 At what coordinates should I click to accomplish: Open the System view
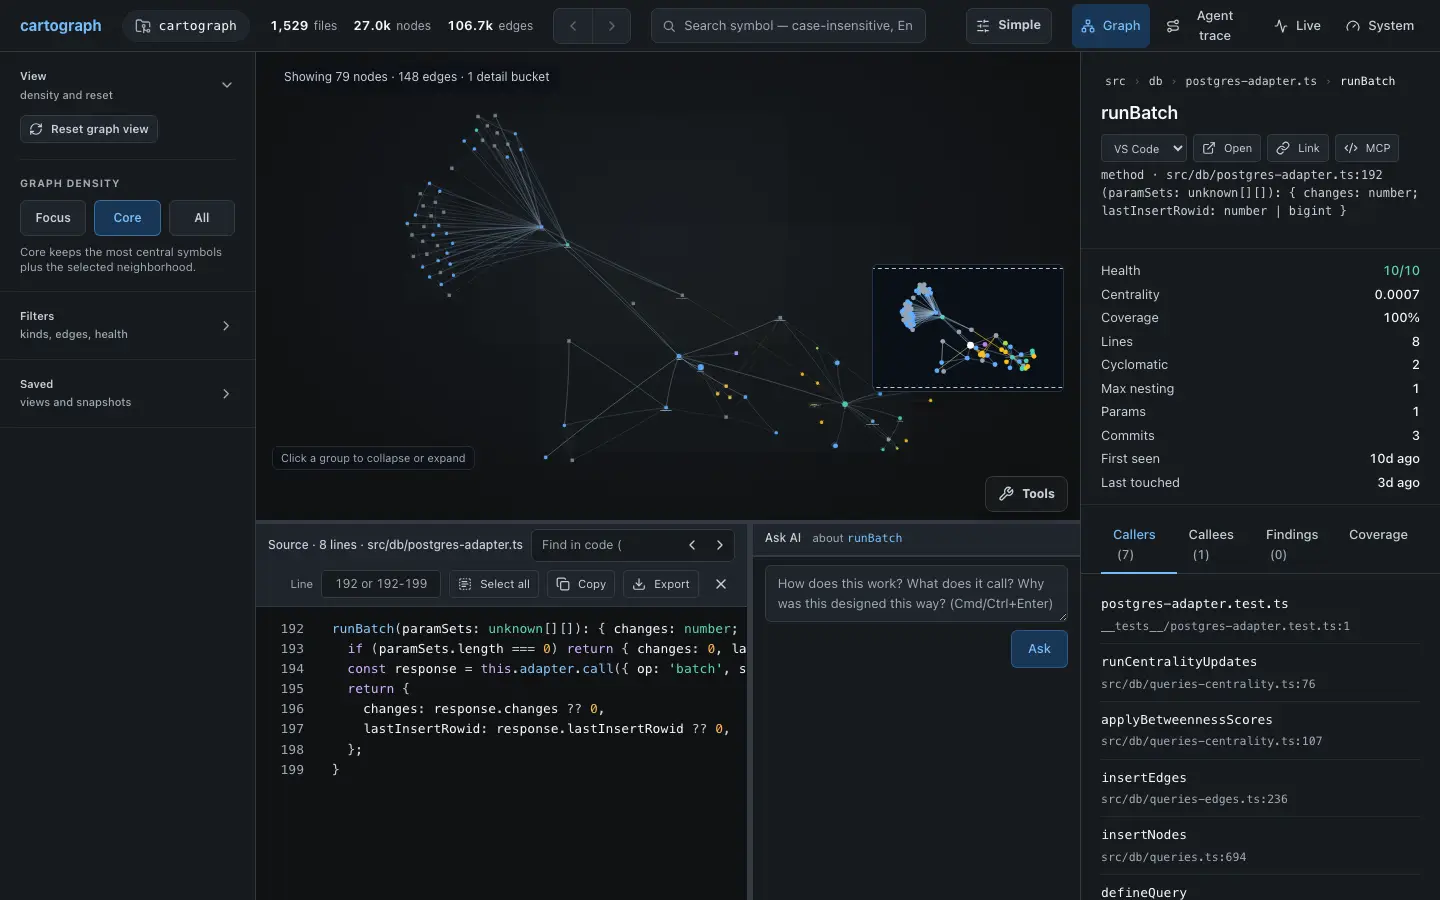pos(1380,26)
